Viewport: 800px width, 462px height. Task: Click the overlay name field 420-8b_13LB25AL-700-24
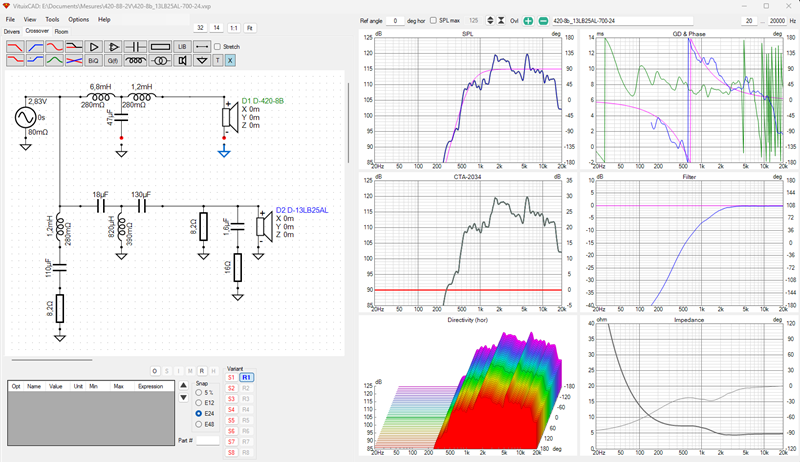pos(622,21)
